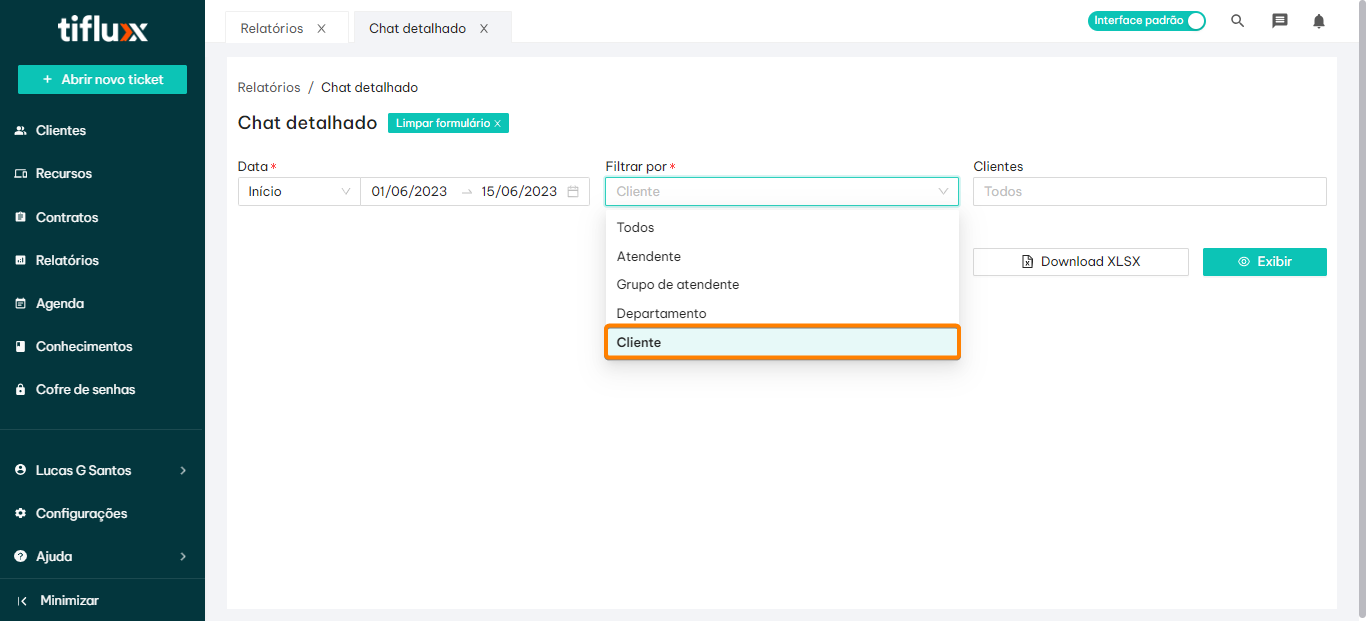Viewport: 1366px width, 621px height.
Task: Expand the Início date type dropdown
Action: pyautogui.click(x=298, y=192)
